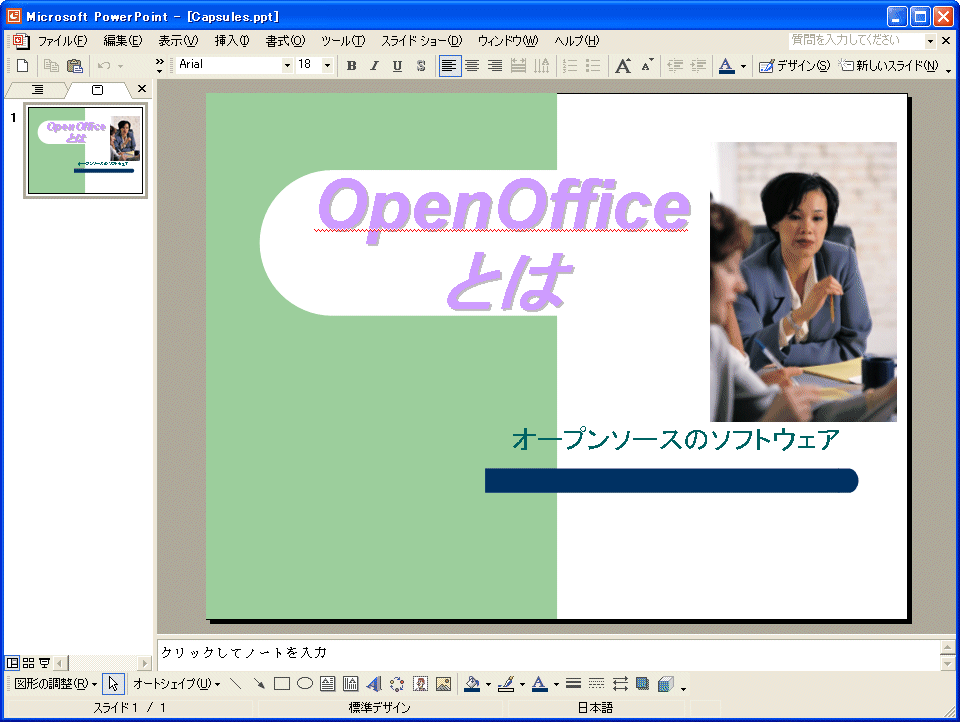Image resolution: width=960 pixels, height=722 pixels.
Task: Start slide show from view icon
Action: pyautogui.click(x=44, y=663)
